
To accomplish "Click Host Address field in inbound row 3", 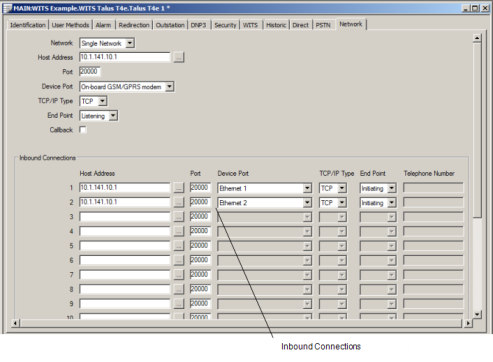I will coord(125,217).
